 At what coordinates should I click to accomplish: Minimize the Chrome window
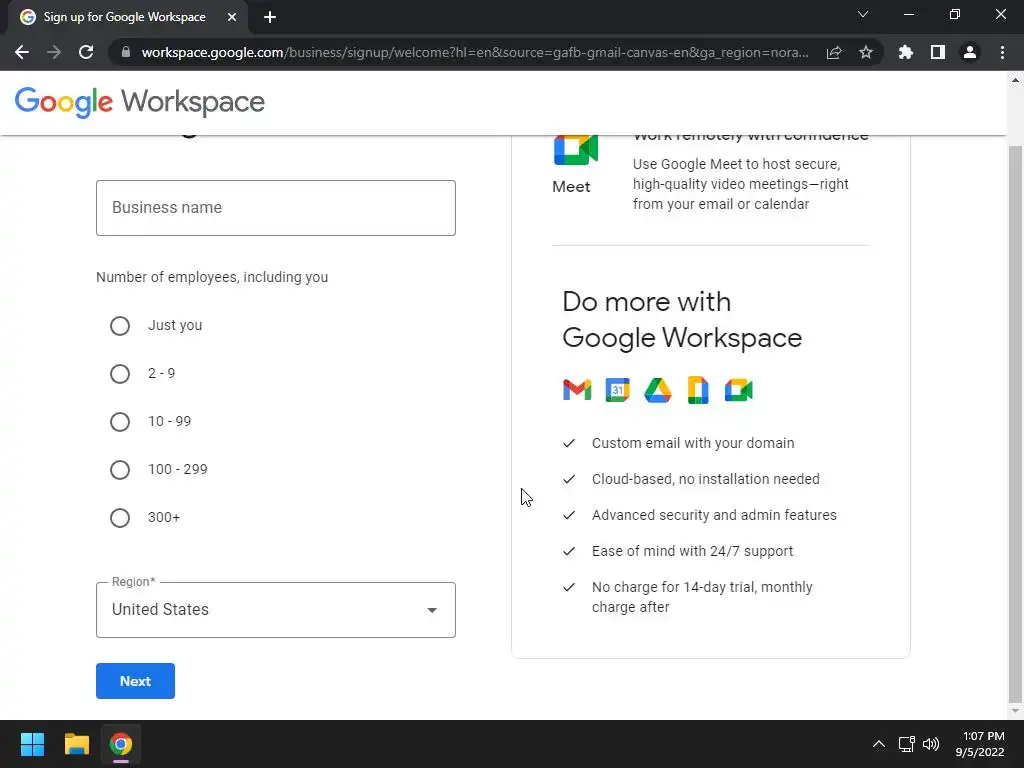coord(908,14)
